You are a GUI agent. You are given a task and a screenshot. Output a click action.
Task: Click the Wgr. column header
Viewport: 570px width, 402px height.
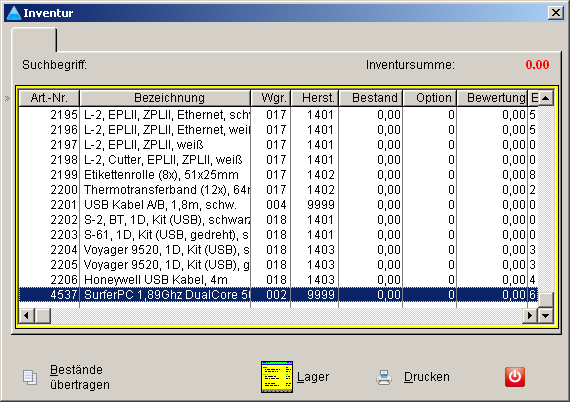(271, 98)
